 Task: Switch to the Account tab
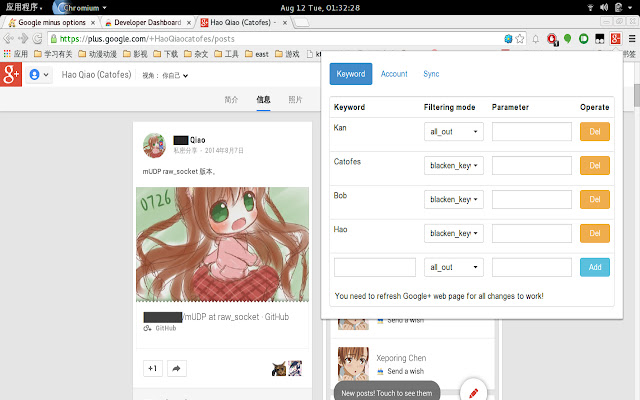[394, 74]
